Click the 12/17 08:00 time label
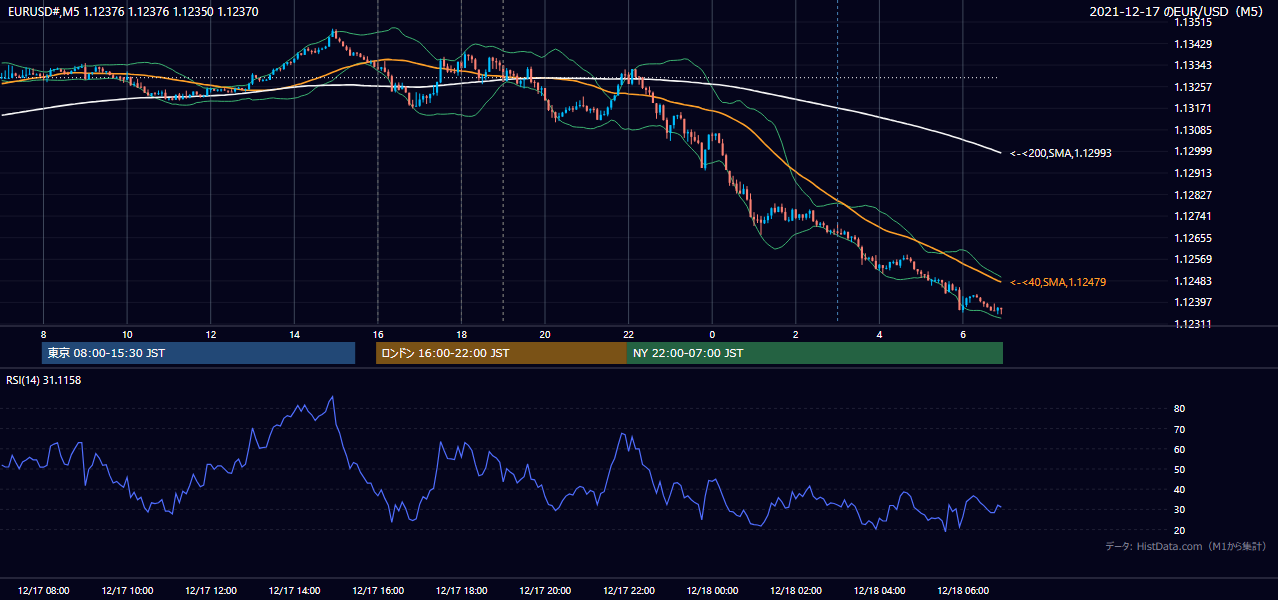1278x600 pixels. tap(44, 591)
